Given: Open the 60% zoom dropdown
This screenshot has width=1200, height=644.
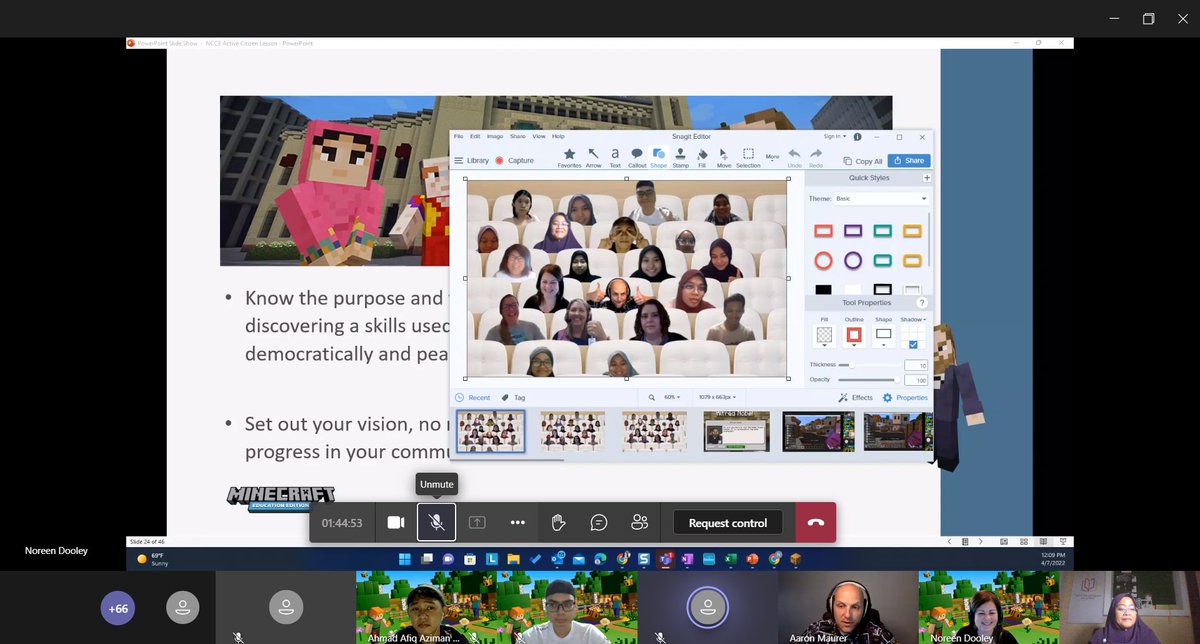Looking at the screenshot, I should tap(671, 398).
